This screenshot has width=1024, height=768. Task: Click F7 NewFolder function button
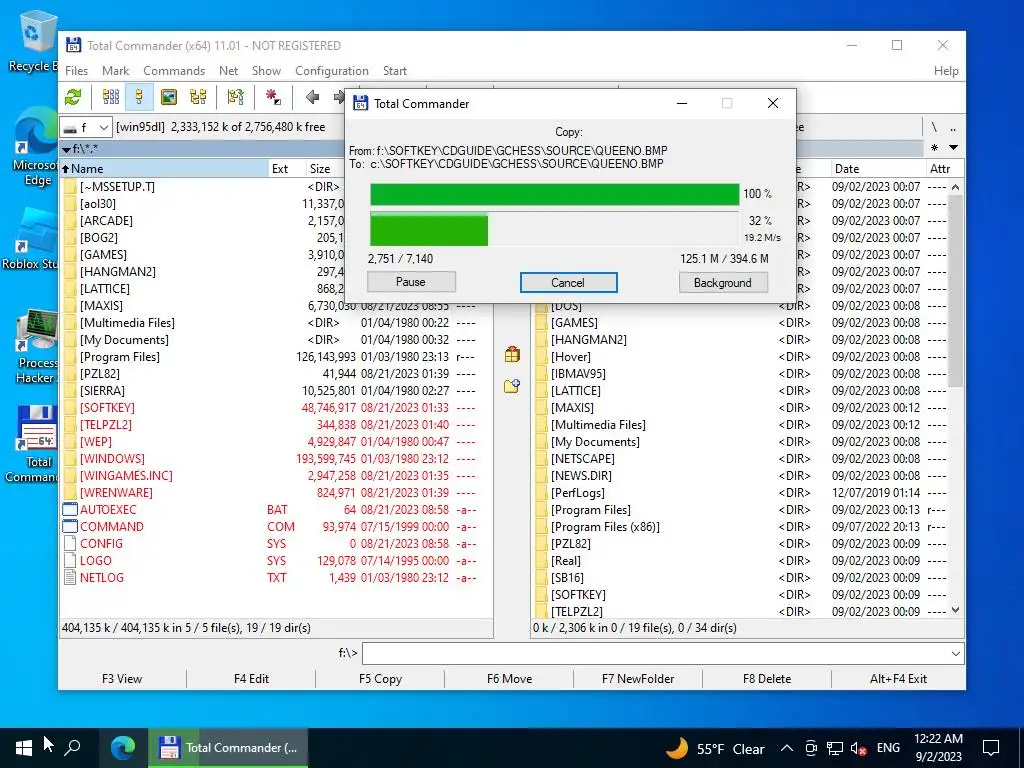tap(638, 679)
